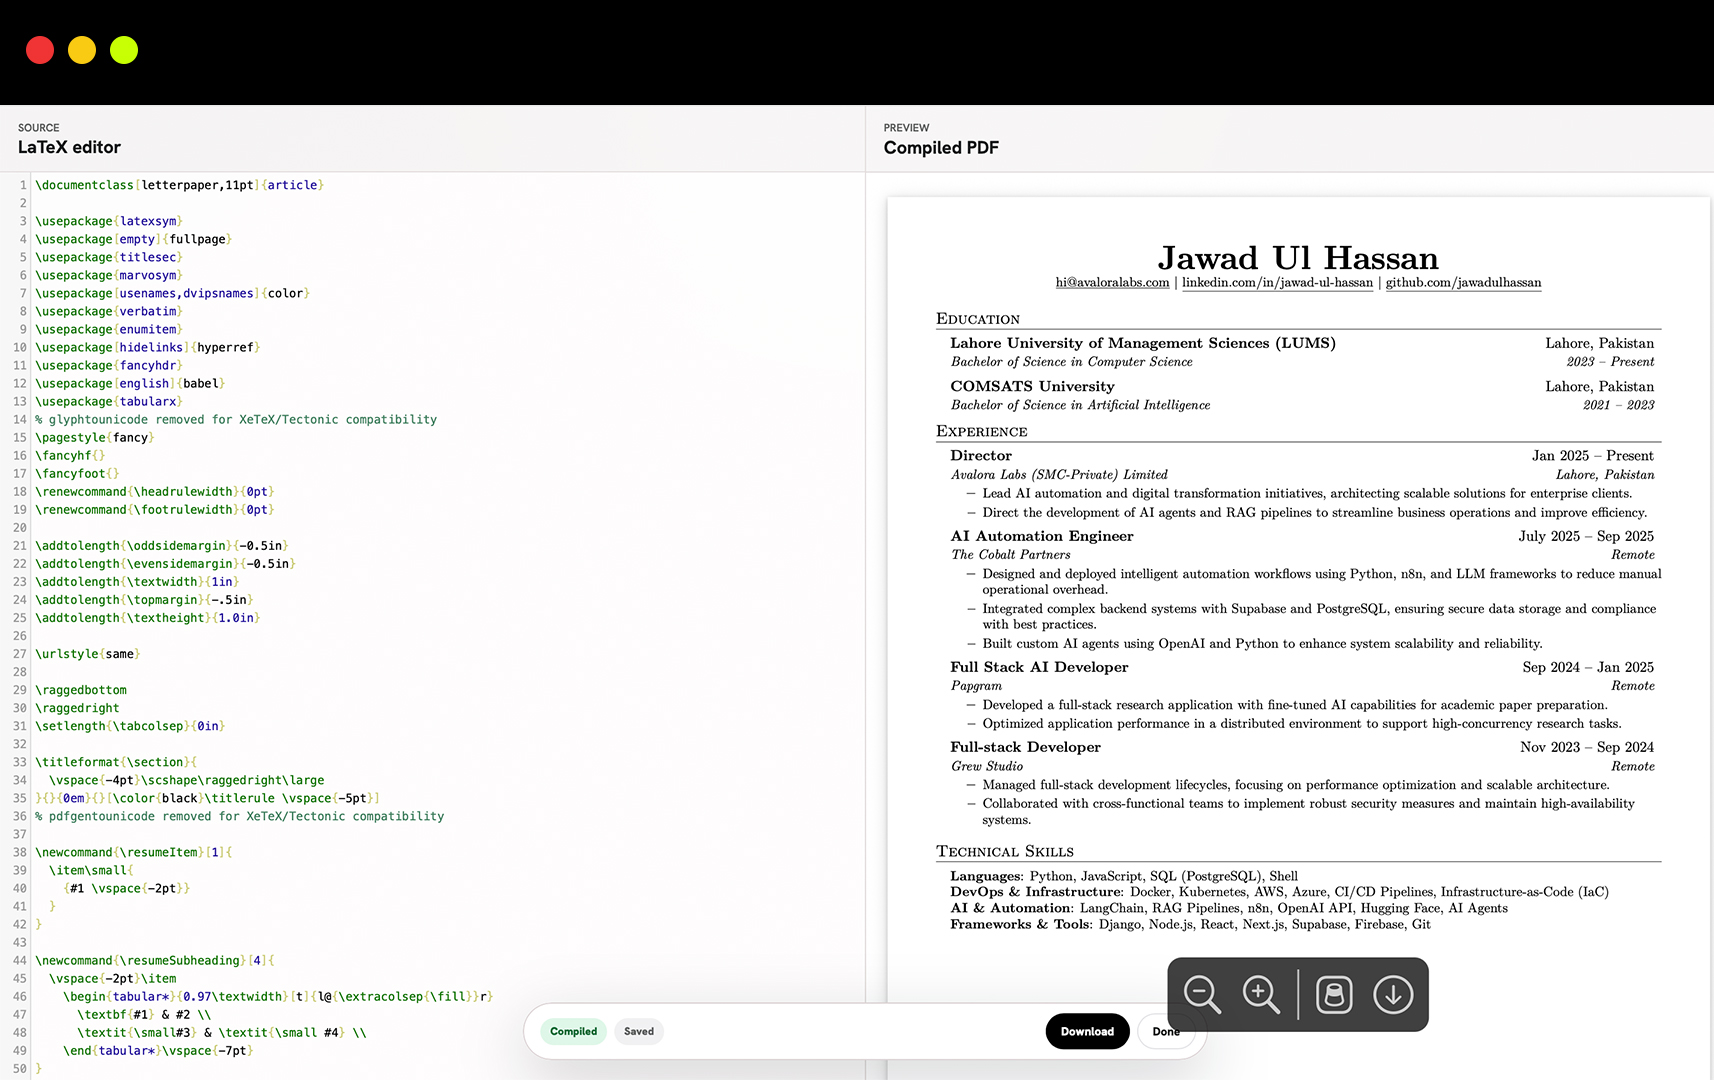This screenshot has width=1714, height=1080.
Task: Click The Cobalt Partners company text
Action: 1011,555
